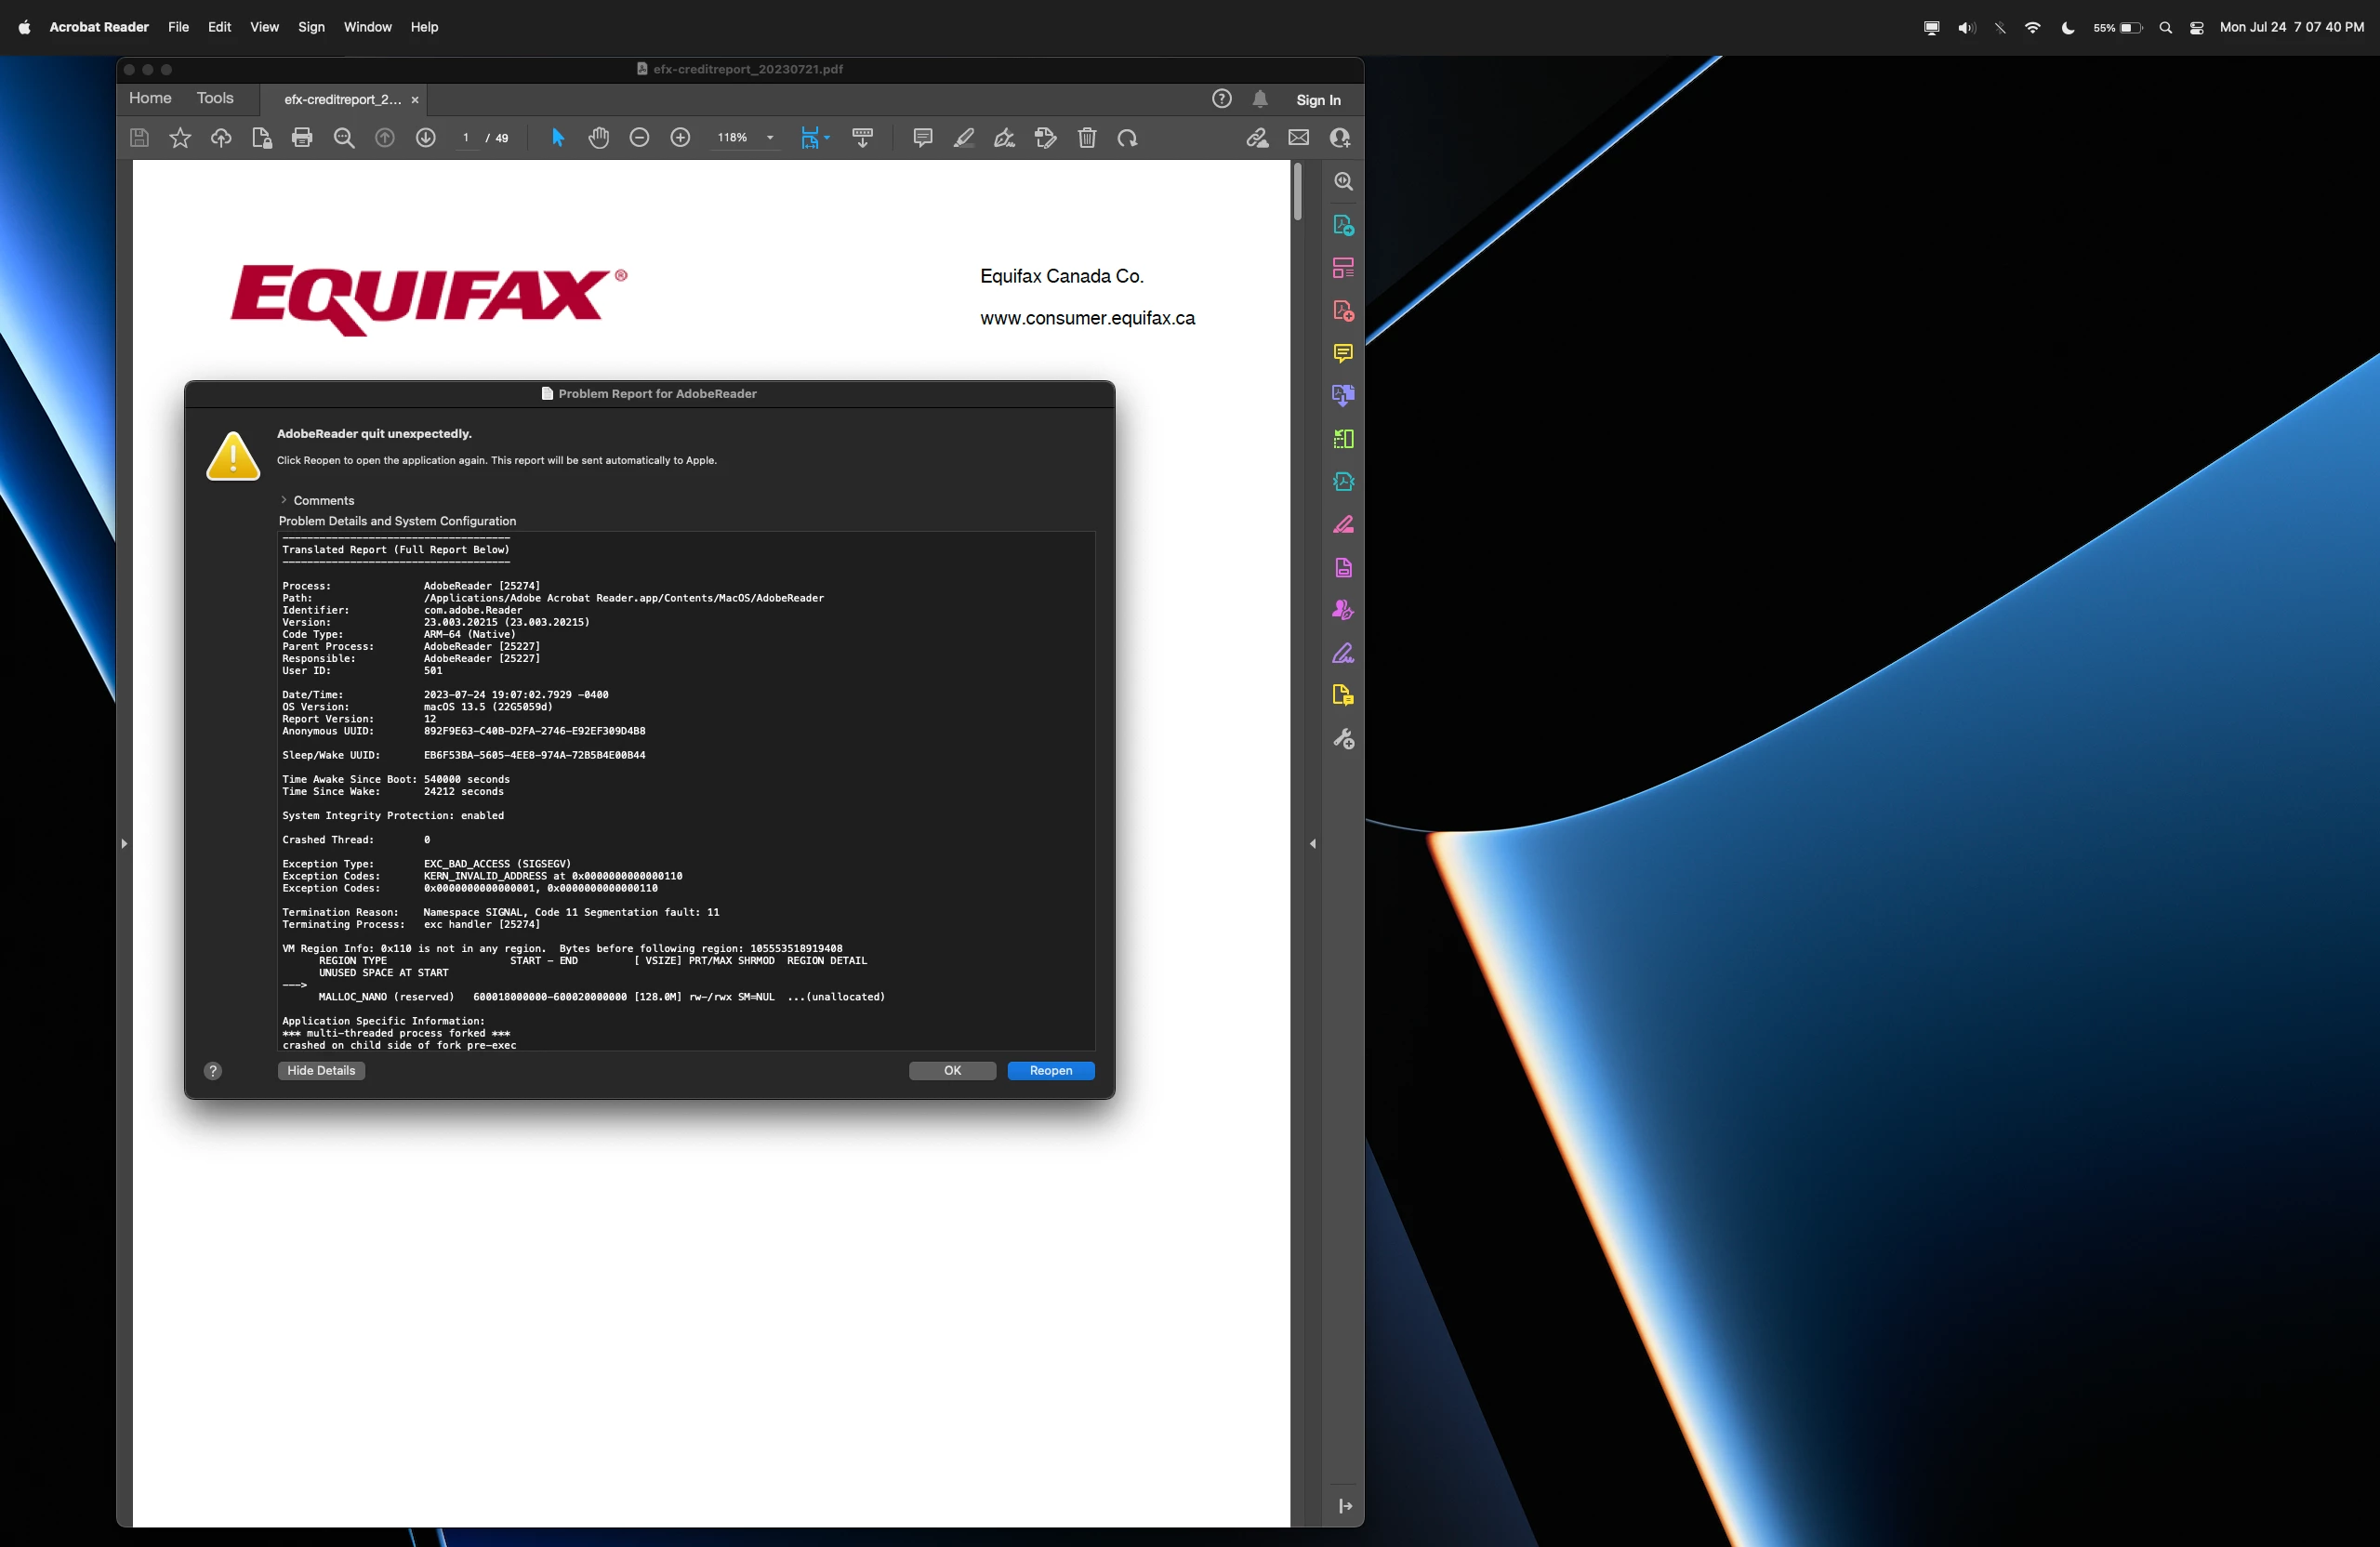Select the Highlight text pen tool
The width and height of the screenshot is (2380, 1547).
[964, 138]
